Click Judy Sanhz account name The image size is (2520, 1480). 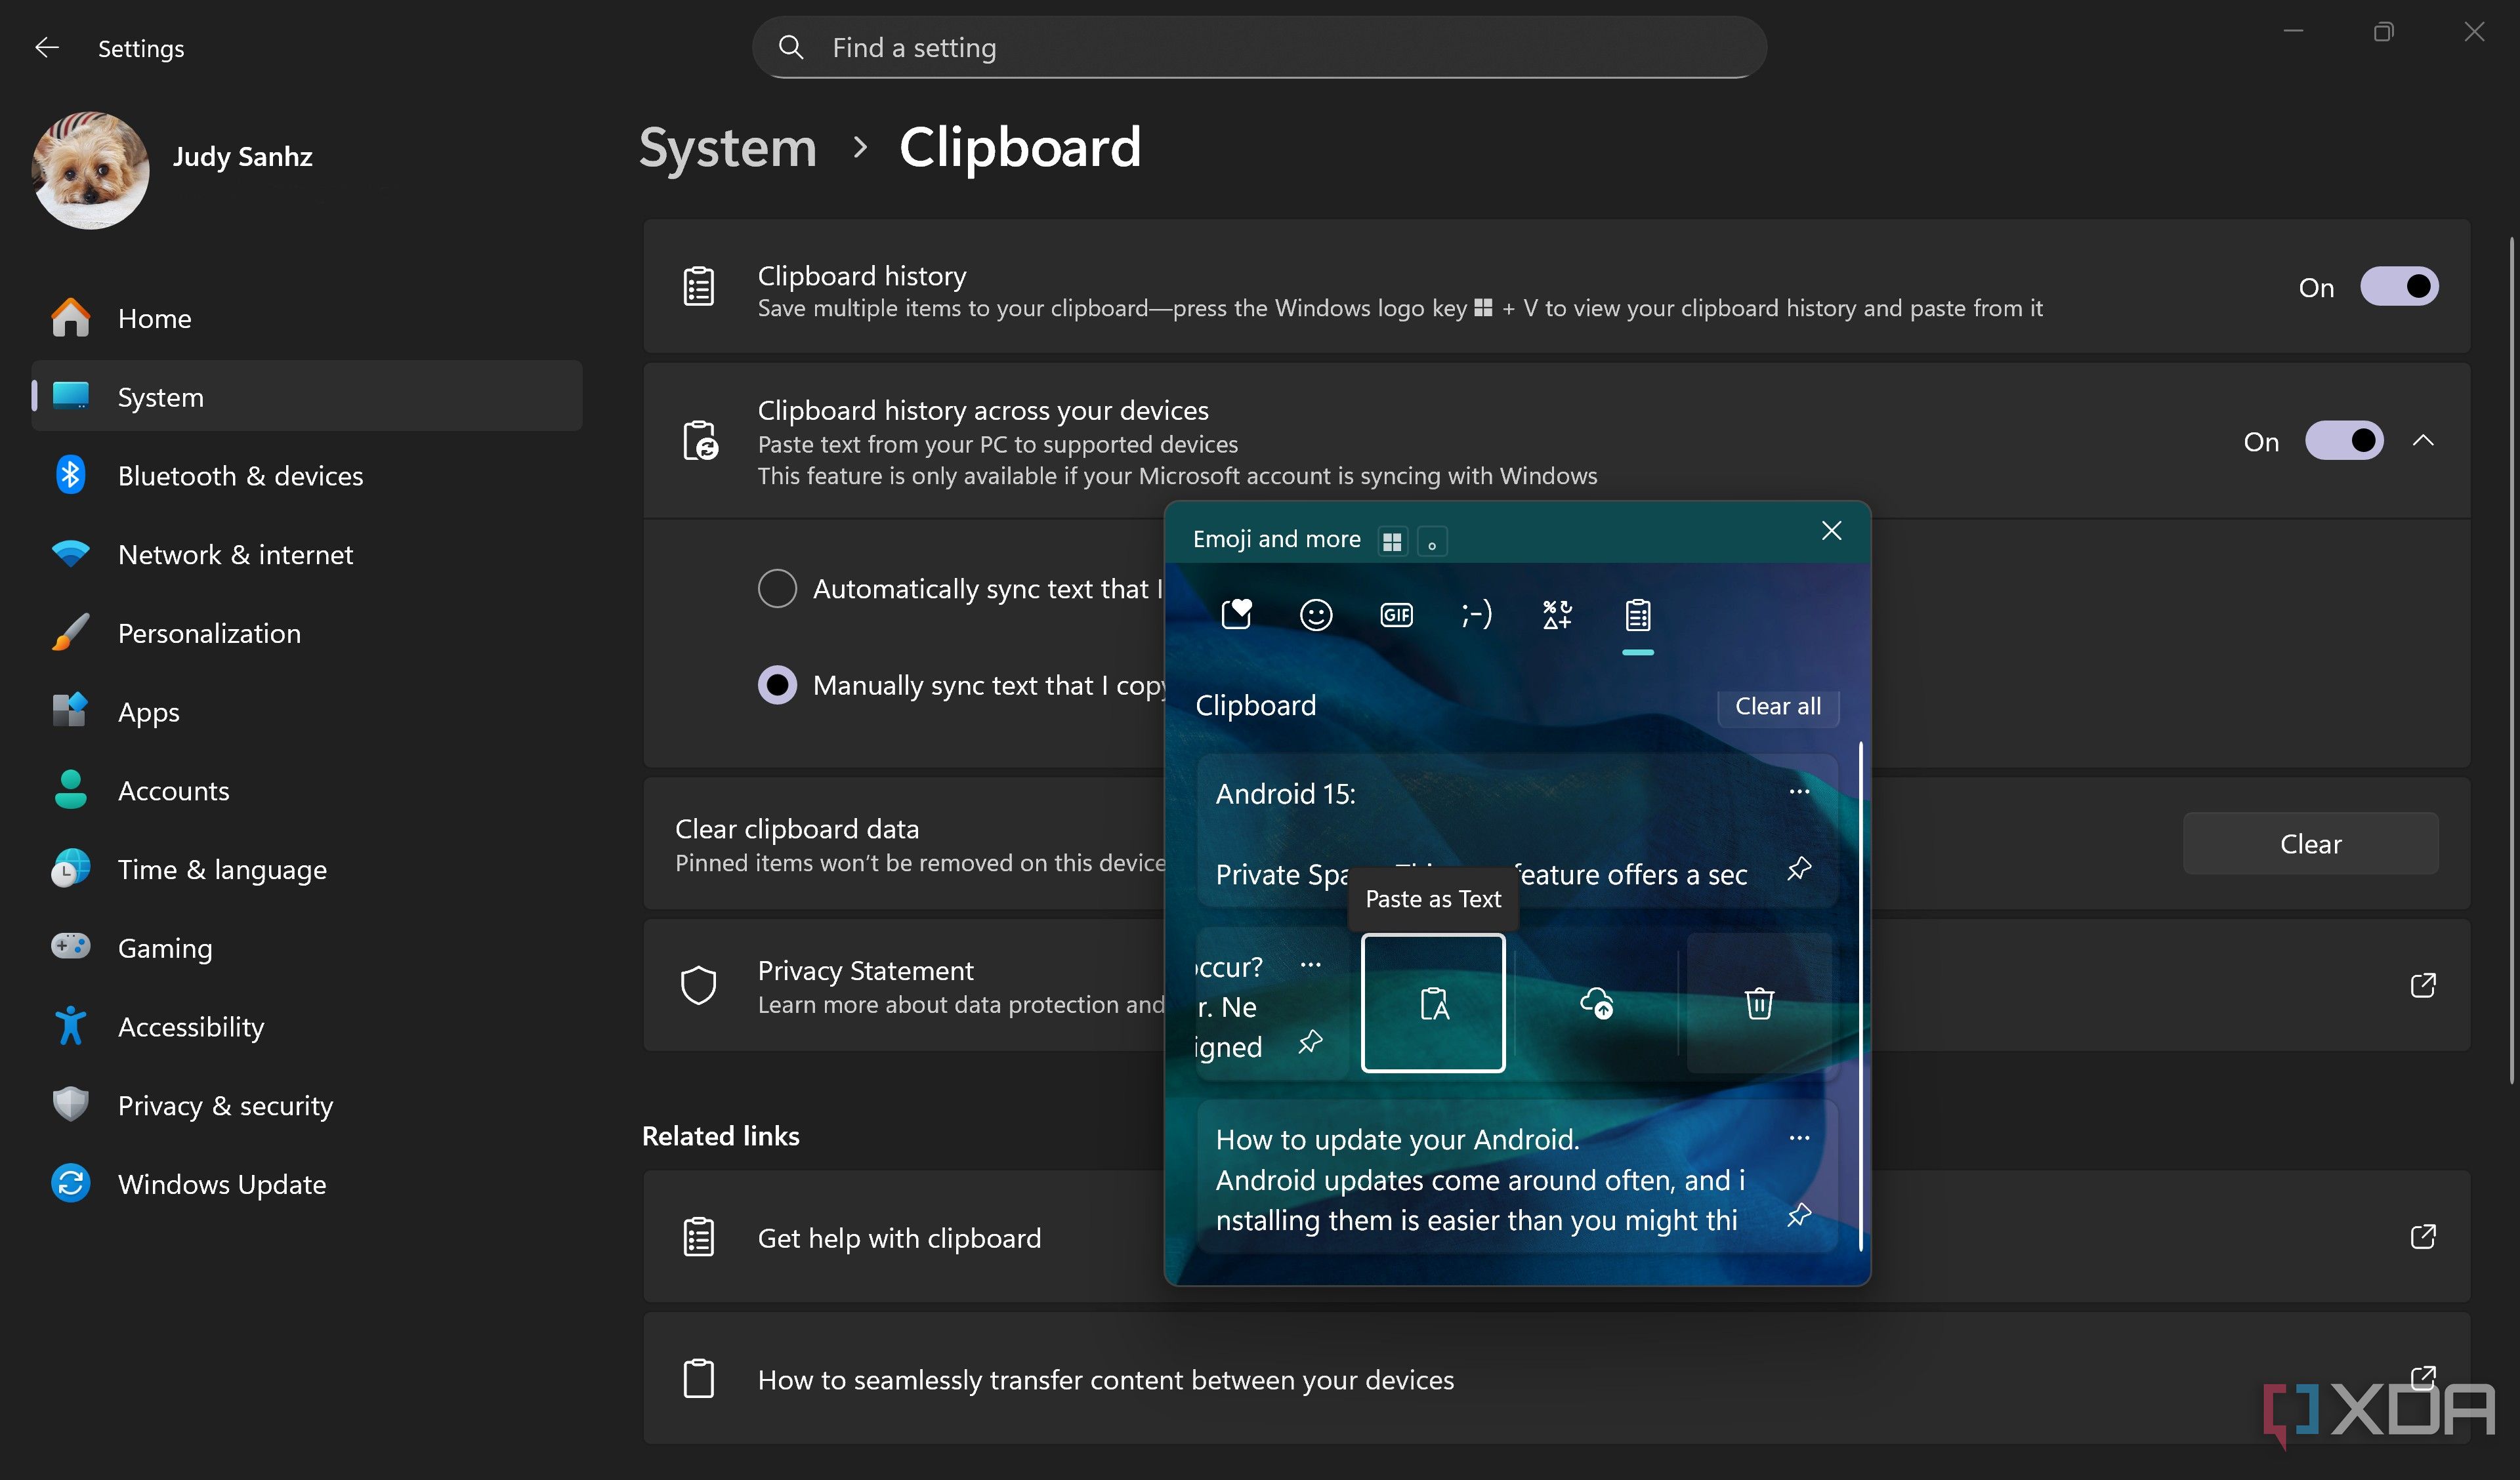(242, 157)
